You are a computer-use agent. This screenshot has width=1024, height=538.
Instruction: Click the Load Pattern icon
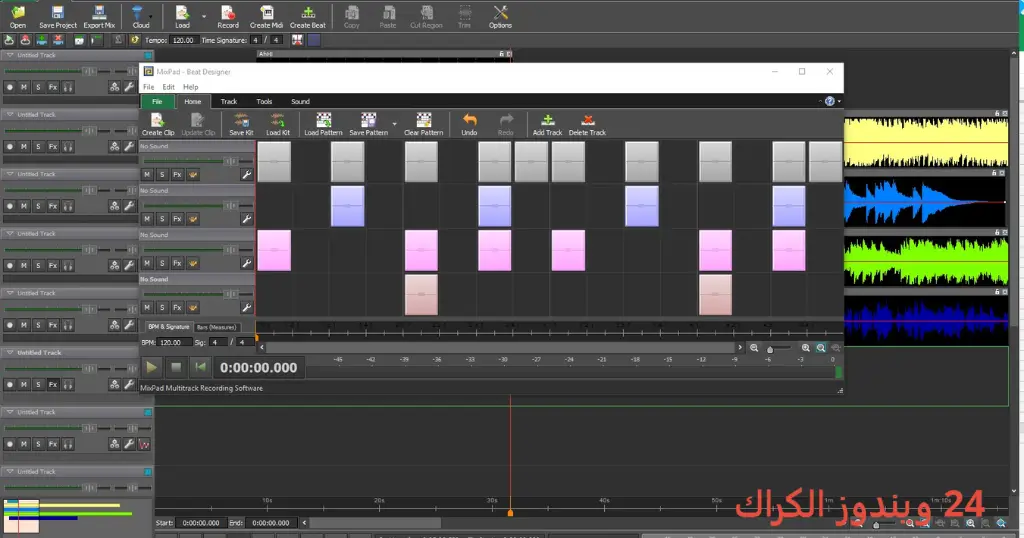tap(323, 124)
